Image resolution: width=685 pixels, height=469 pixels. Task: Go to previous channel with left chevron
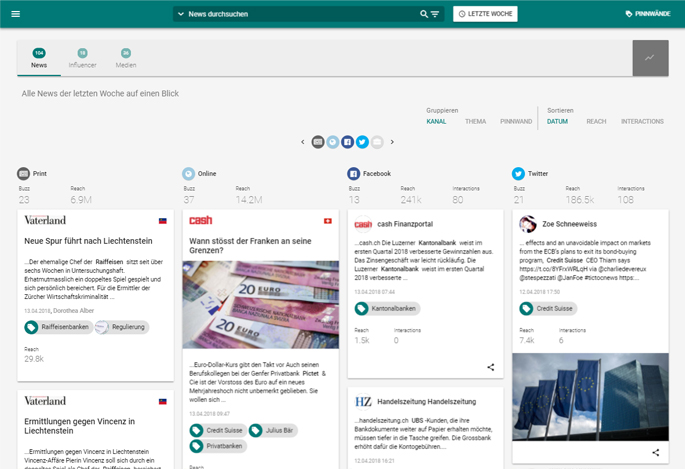(x=303, y=142)
